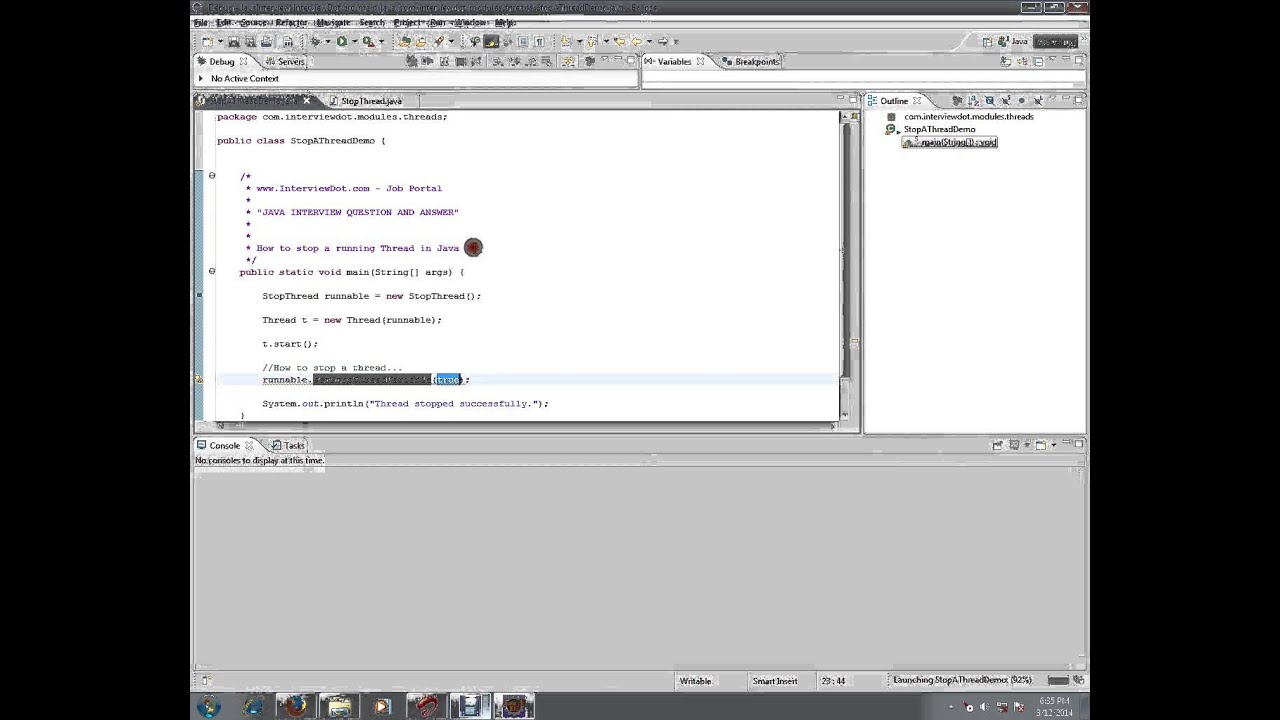
Task: Click the Next Annotation toolbar icon
Action: tap(566, 41)
